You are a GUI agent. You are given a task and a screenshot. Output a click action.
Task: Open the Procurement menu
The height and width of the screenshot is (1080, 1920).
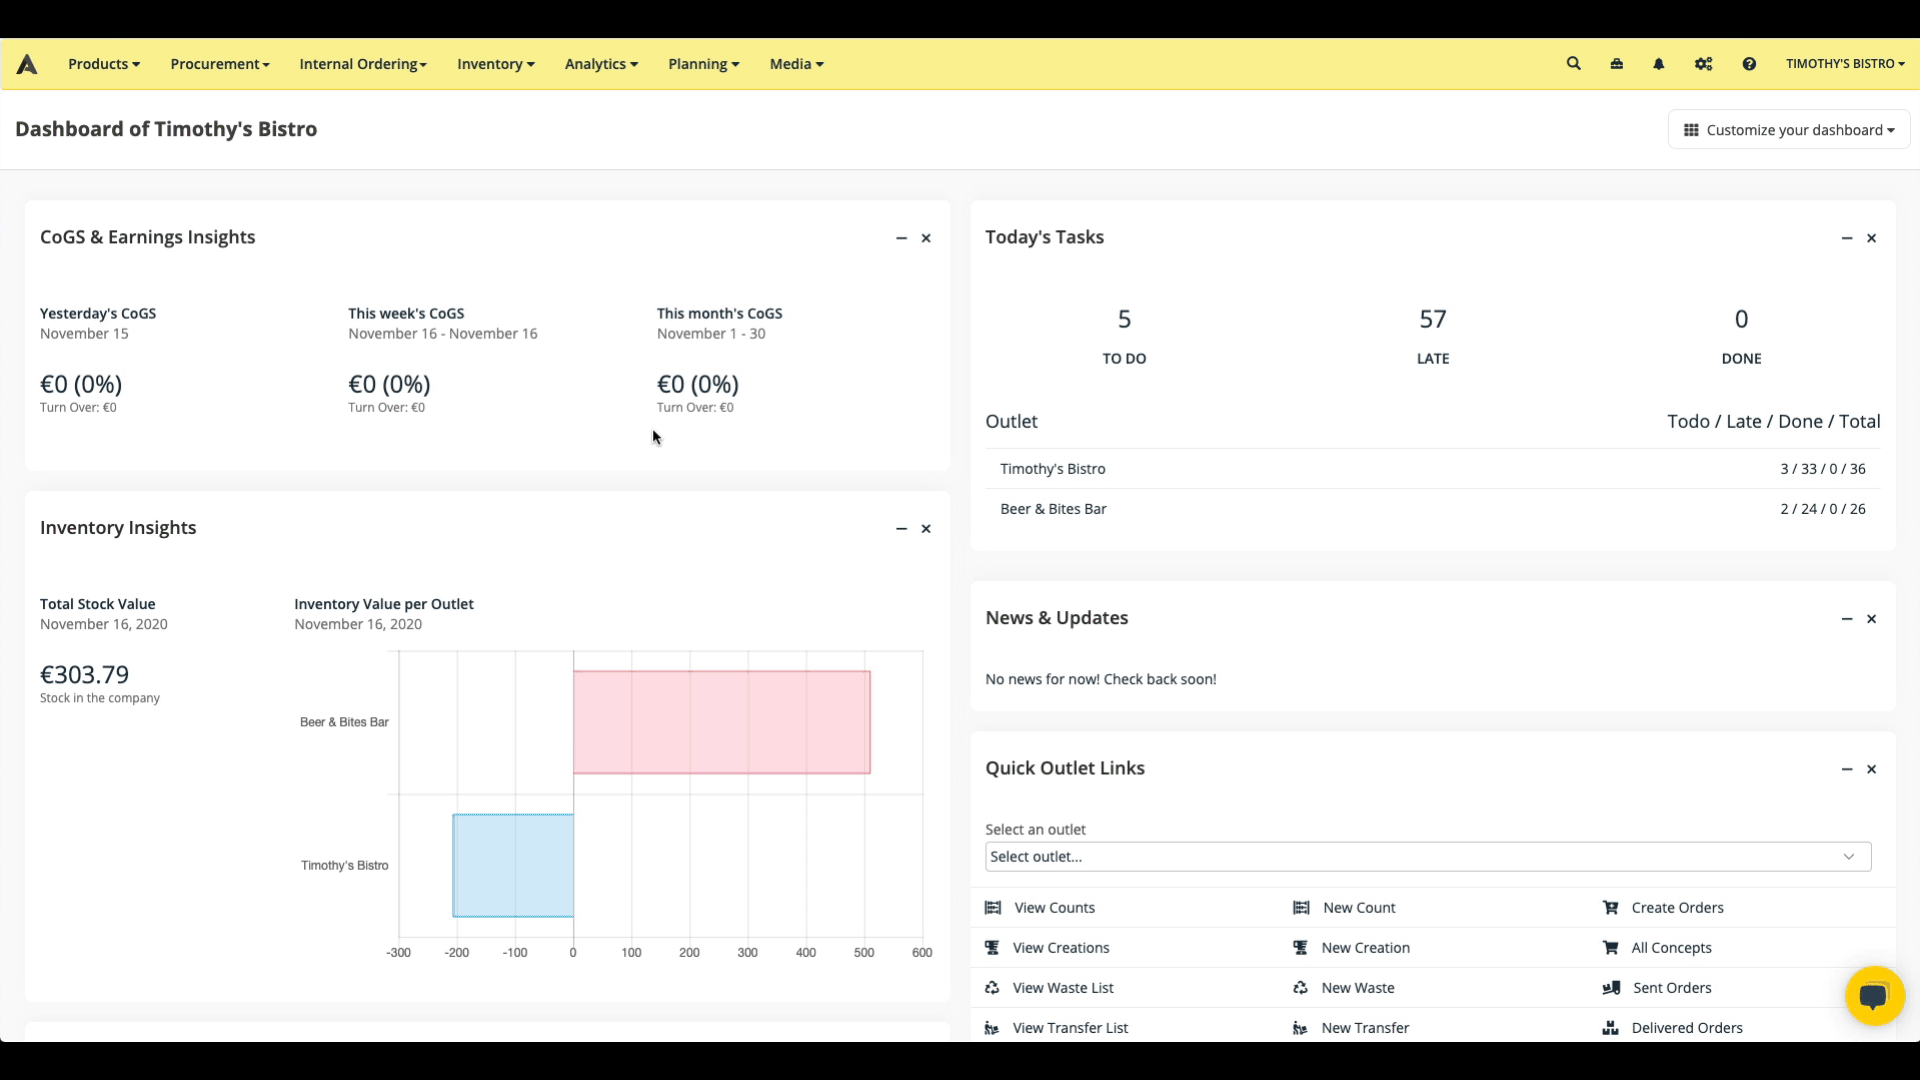click(220, 63)
